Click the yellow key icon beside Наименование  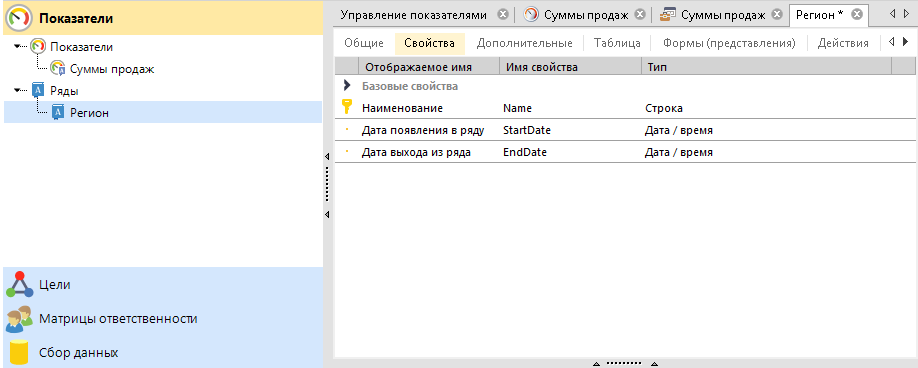(x=347, y=108)
